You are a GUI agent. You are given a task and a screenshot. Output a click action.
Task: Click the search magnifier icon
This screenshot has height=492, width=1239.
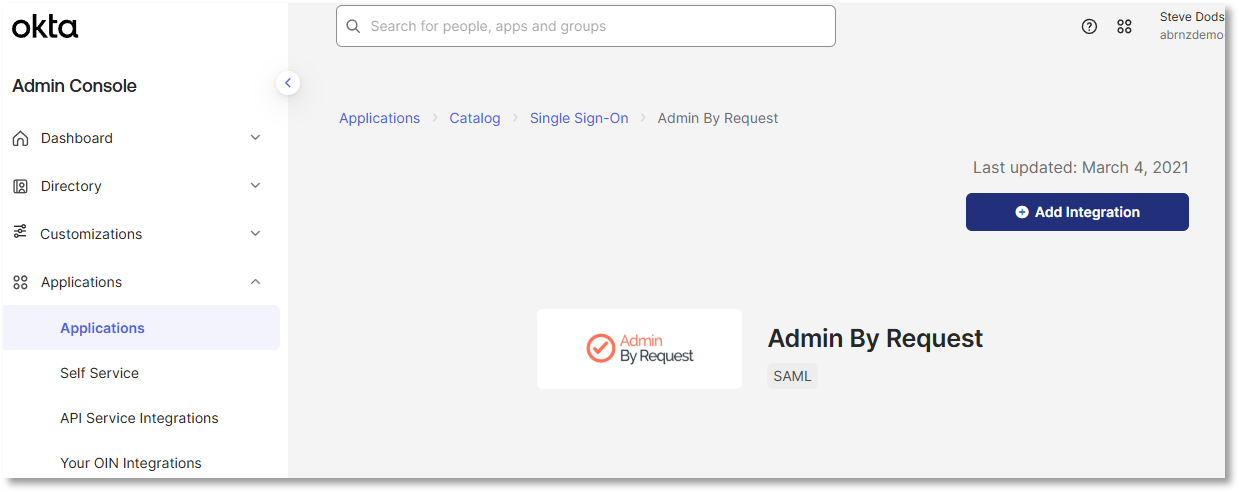pos(353,26)
